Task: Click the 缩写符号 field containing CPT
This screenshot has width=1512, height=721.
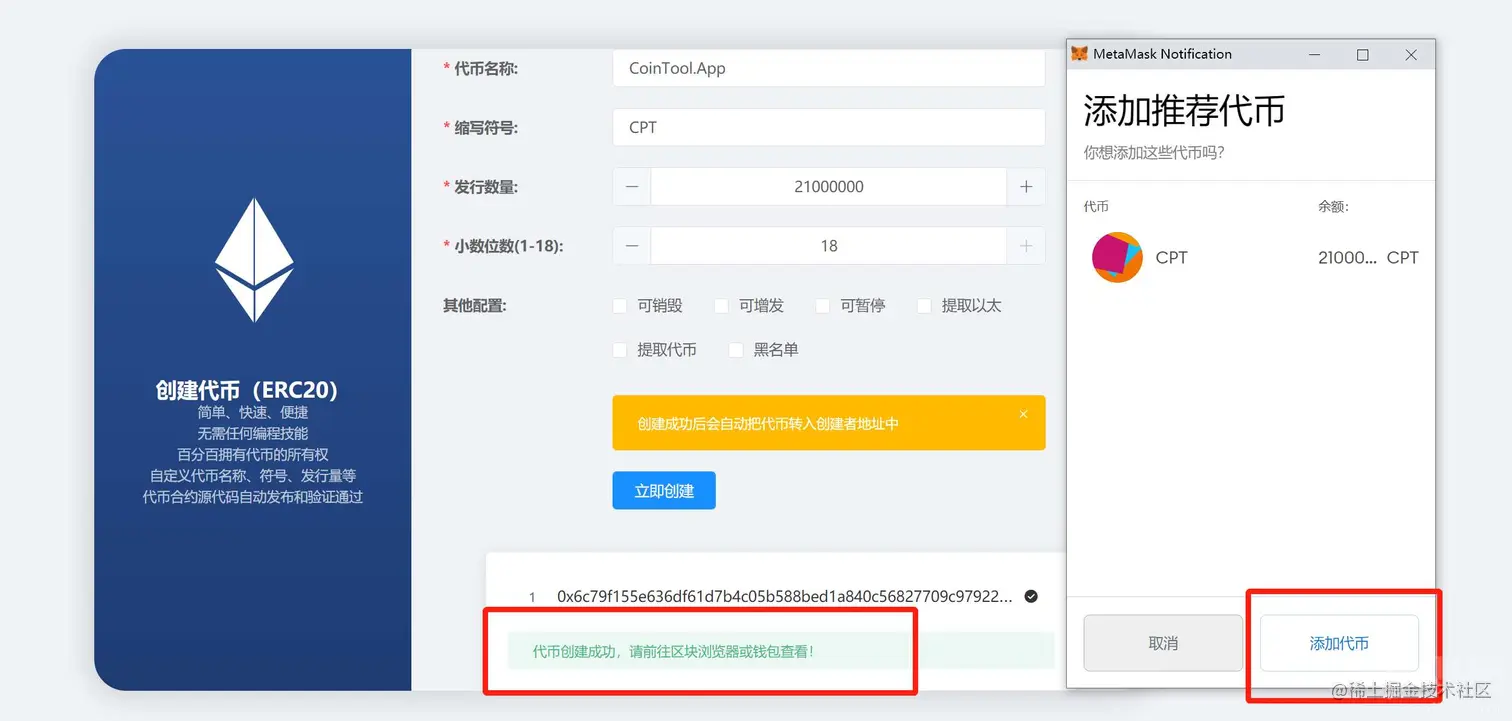Action: pyautogui.click(x=829, y=127)
